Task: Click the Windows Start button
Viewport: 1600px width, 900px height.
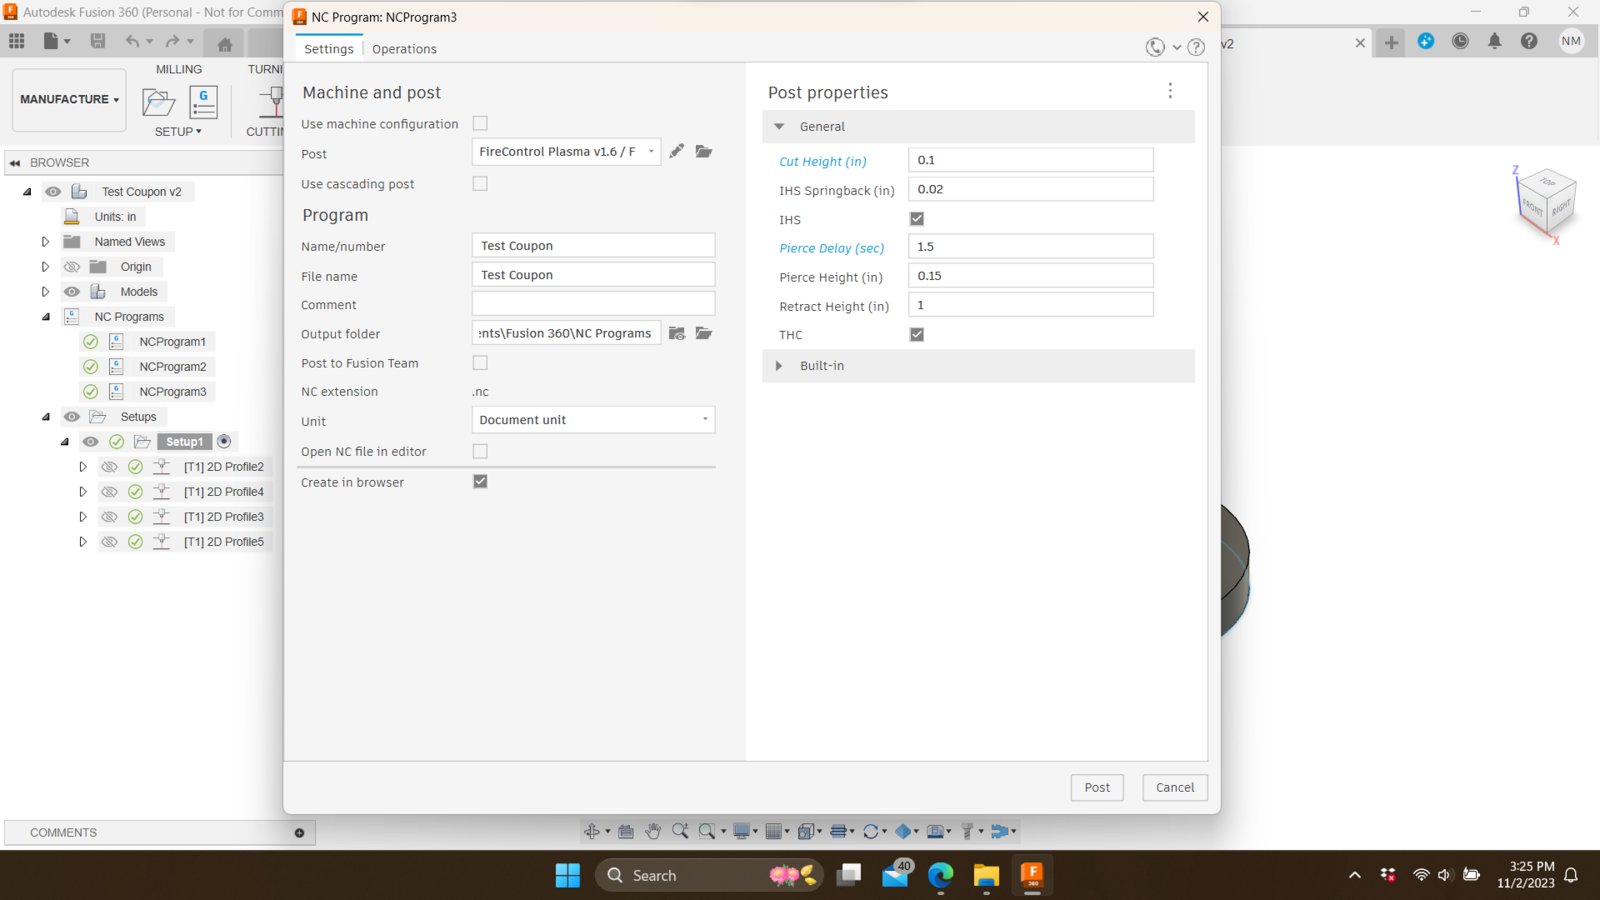Action: point(568,875)
